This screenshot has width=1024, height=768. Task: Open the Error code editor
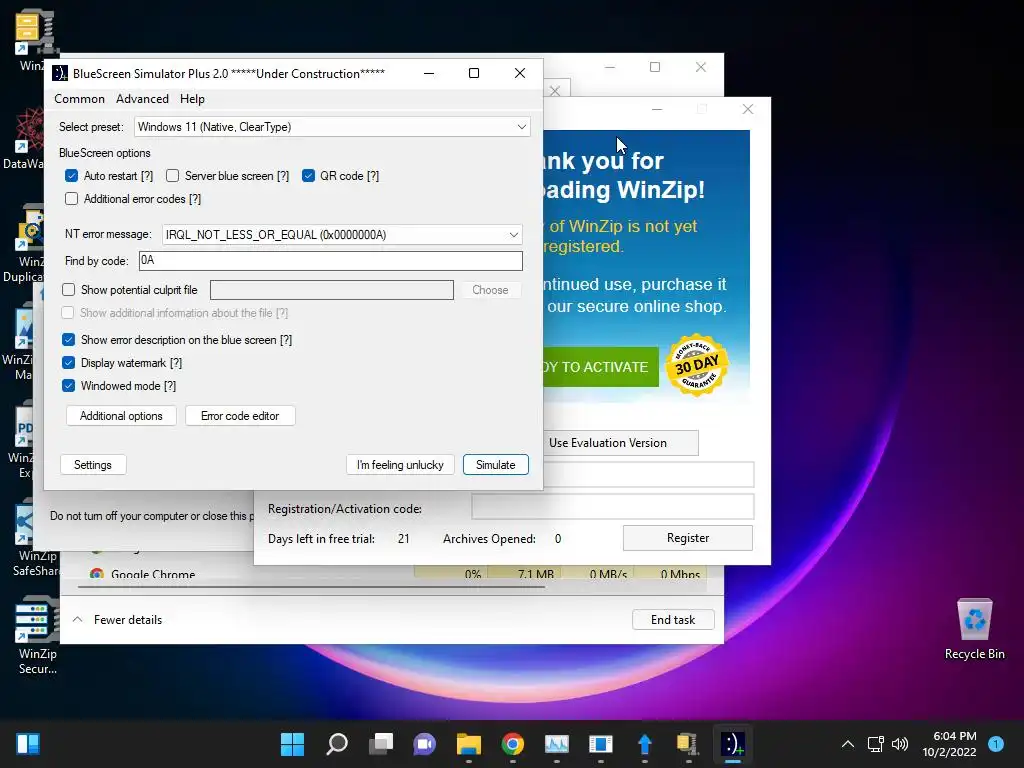(240, 416)
